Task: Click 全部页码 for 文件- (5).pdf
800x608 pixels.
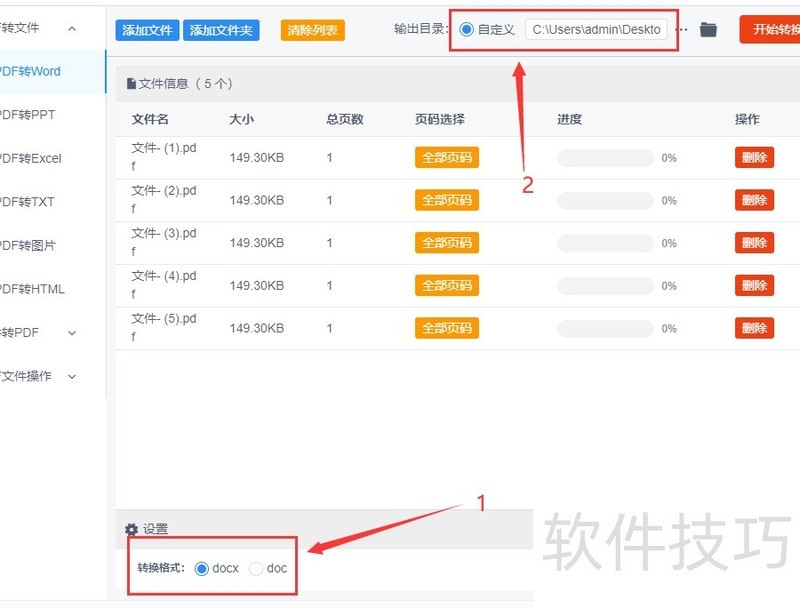Action: 447,328
